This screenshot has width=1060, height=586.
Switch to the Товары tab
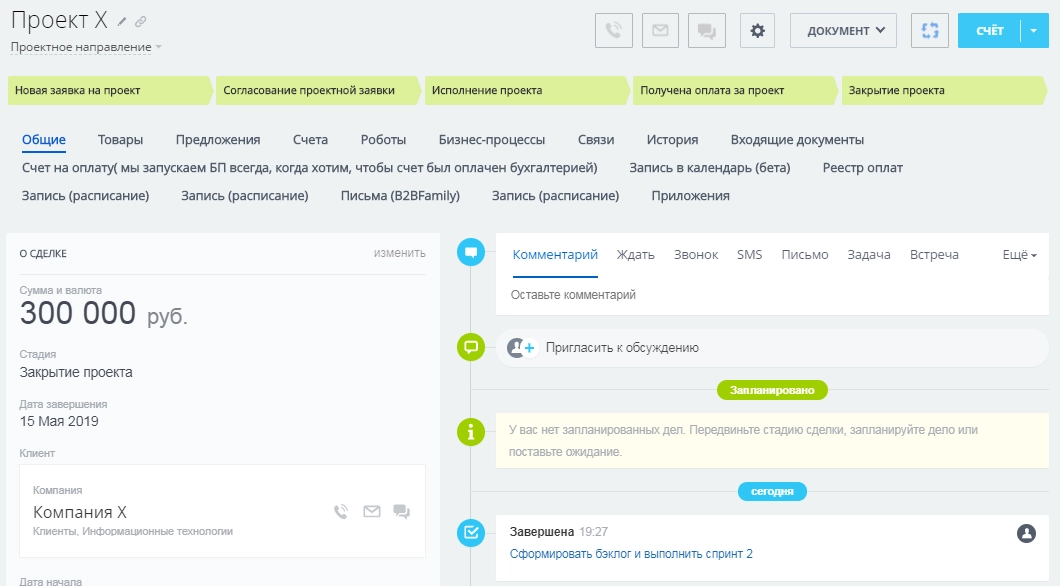pyautogui.click(x=120, y=140)
